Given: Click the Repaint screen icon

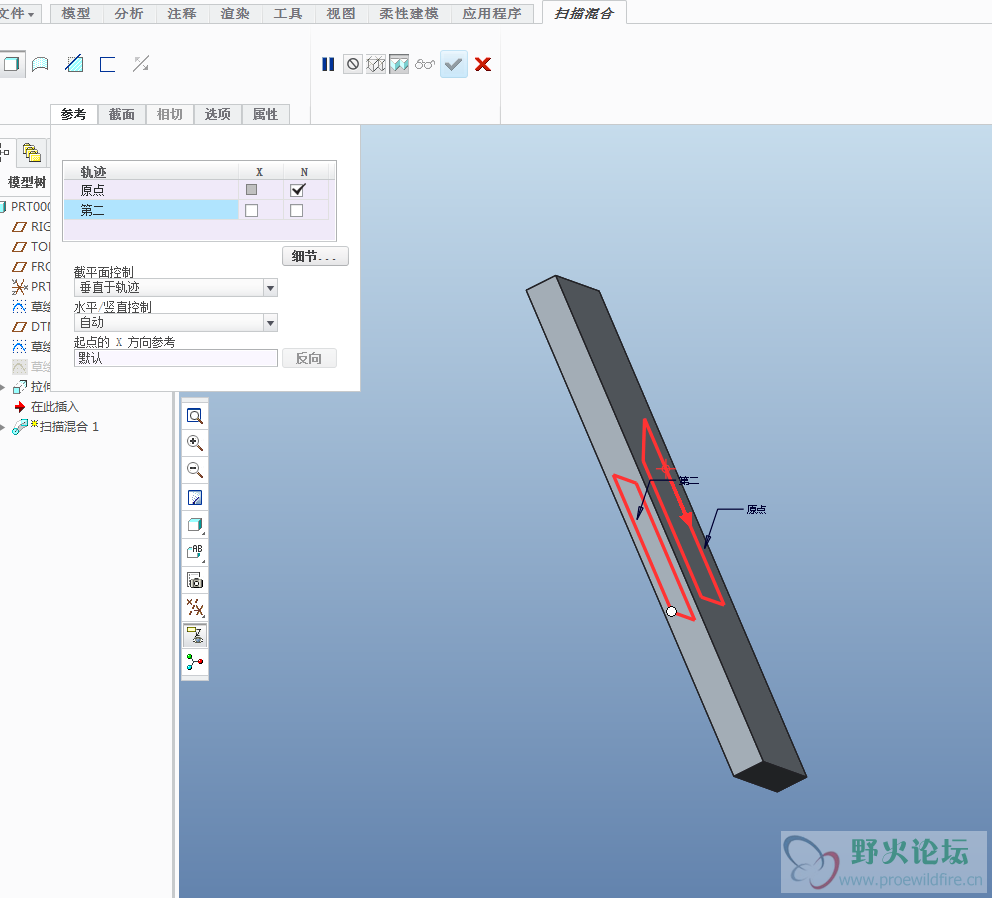Looking at the screenshot, I should pyautogui.click(x=195, y=498).
